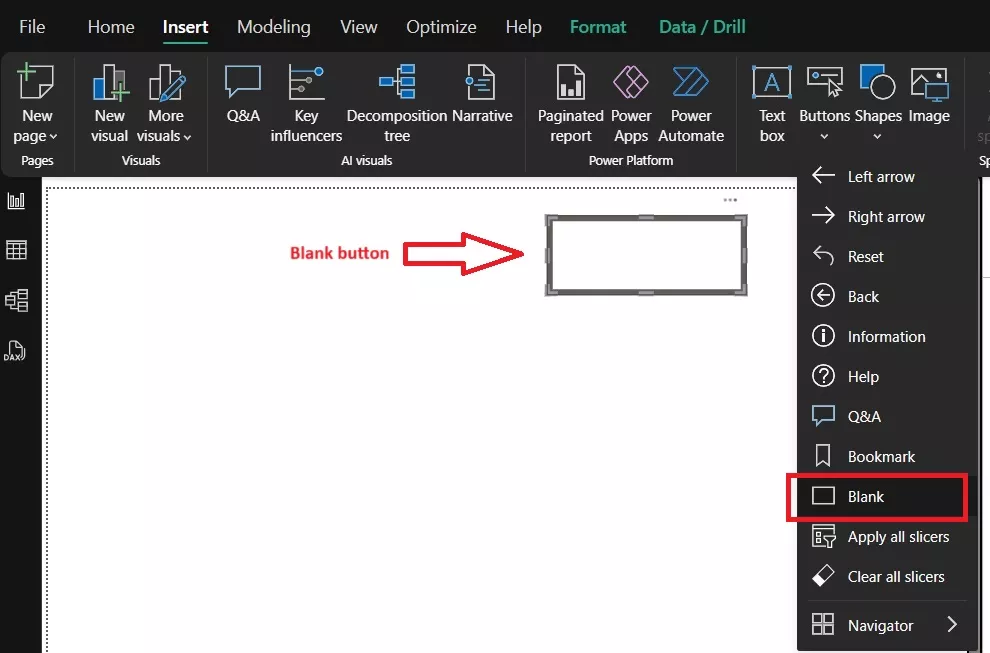Open the DAX query view

18,350
